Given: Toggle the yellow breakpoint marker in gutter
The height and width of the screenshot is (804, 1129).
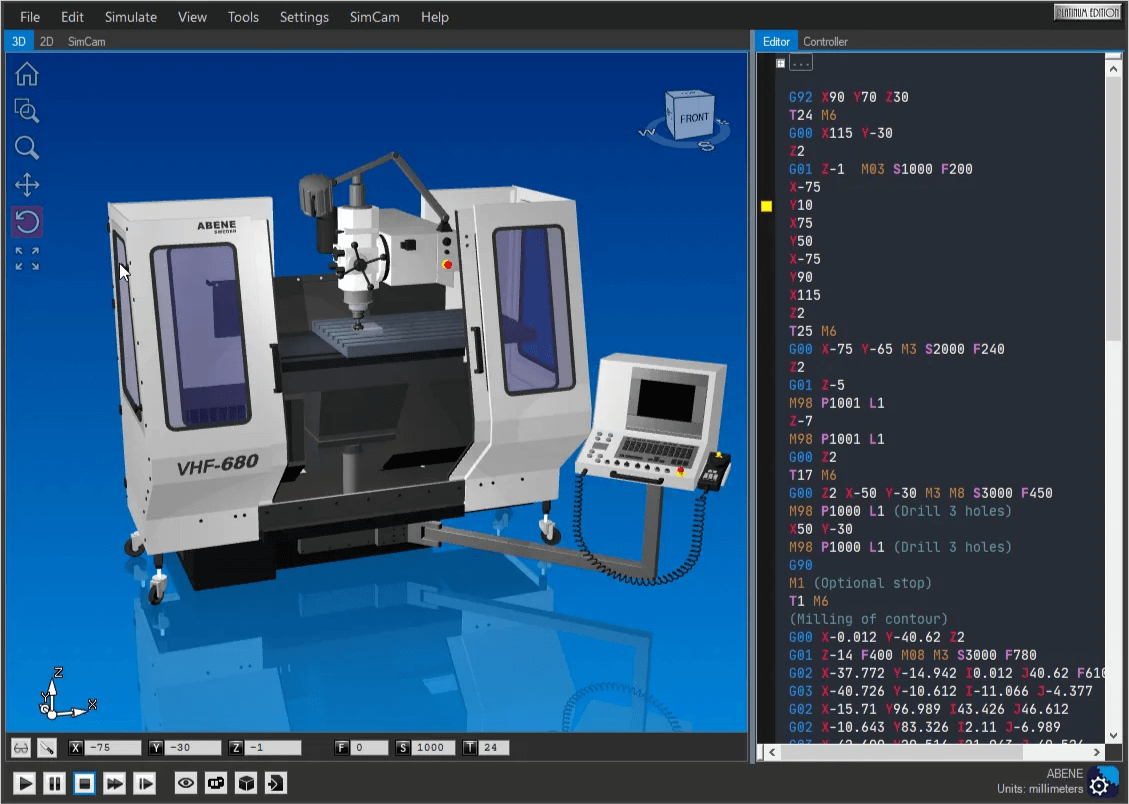Looking at the screenshot, I should tap(767, 206).
